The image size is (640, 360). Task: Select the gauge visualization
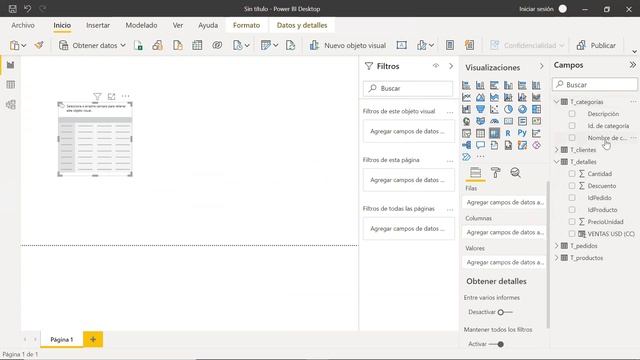(494, 121)
